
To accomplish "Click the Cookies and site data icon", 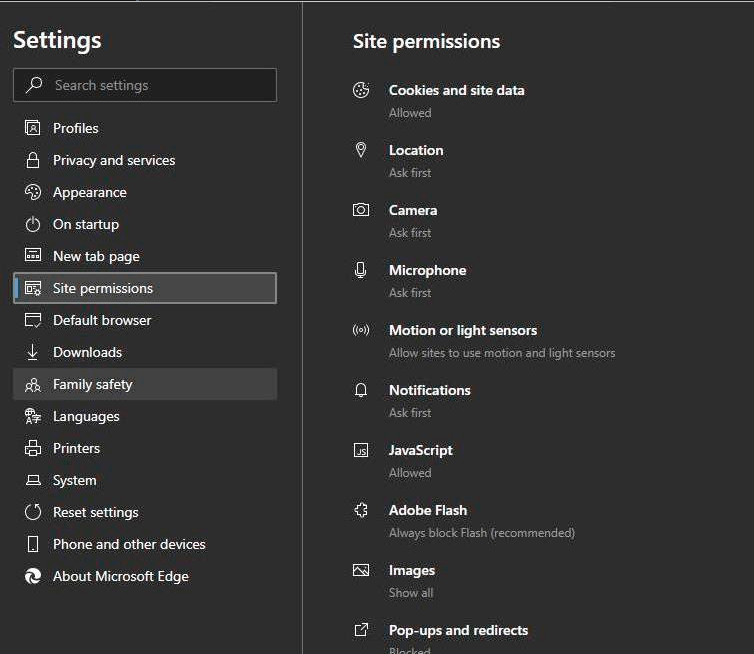I will tap(361, 90).
